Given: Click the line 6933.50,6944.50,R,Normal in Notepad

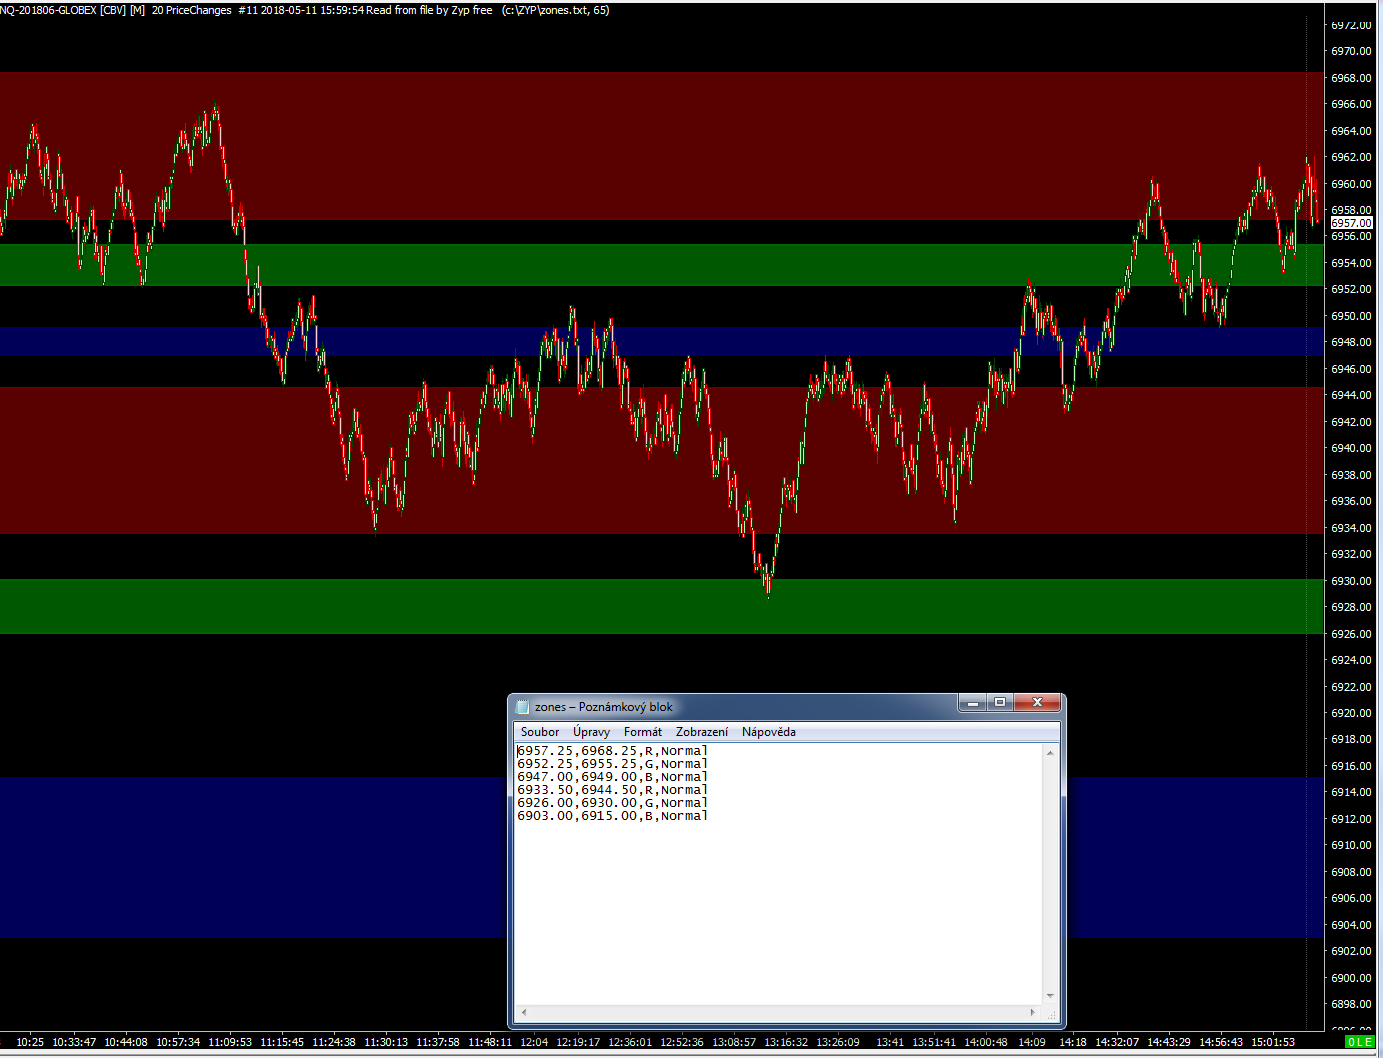Looking at the screenshot, I should (x=612, y=790).
